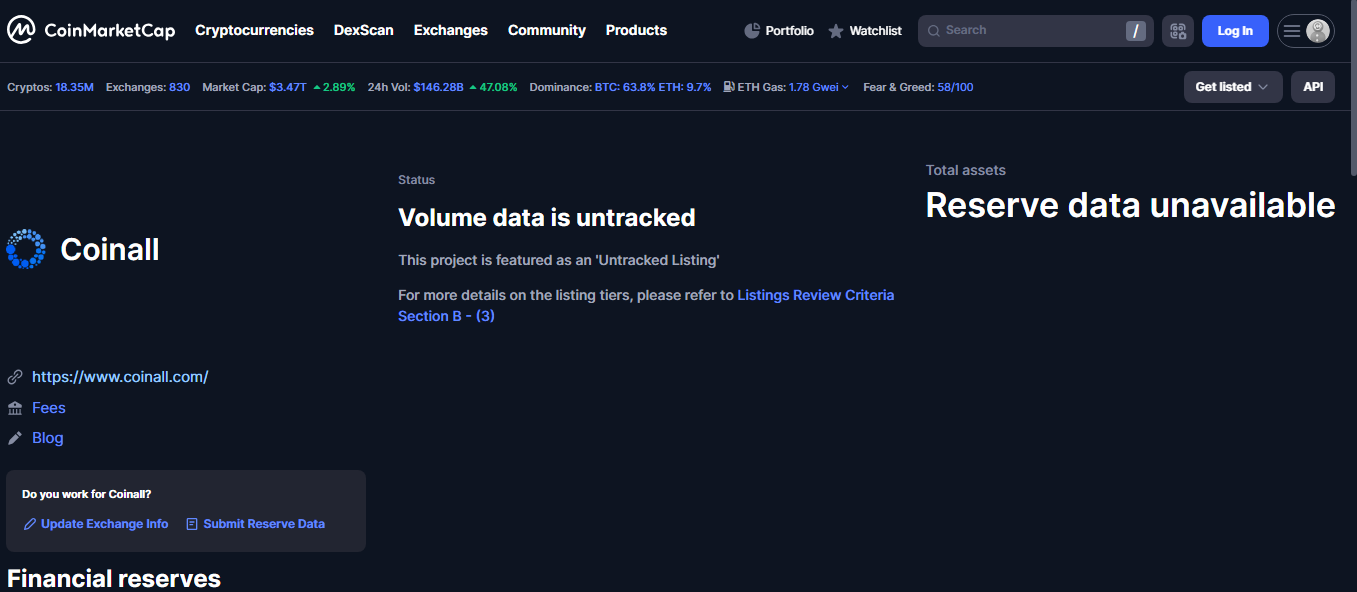
Task: Click Exchanges count 830
Action: 179,87
